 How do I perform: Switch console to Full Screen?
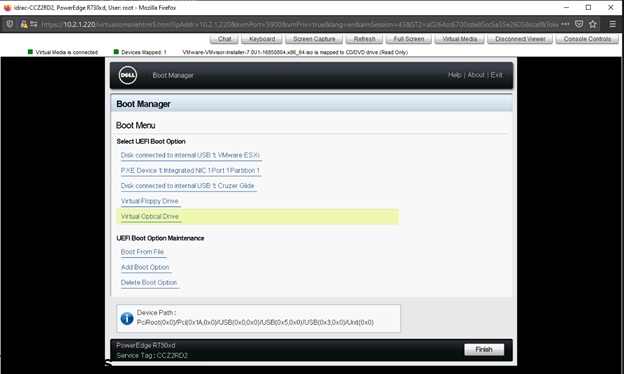(409, 39)
